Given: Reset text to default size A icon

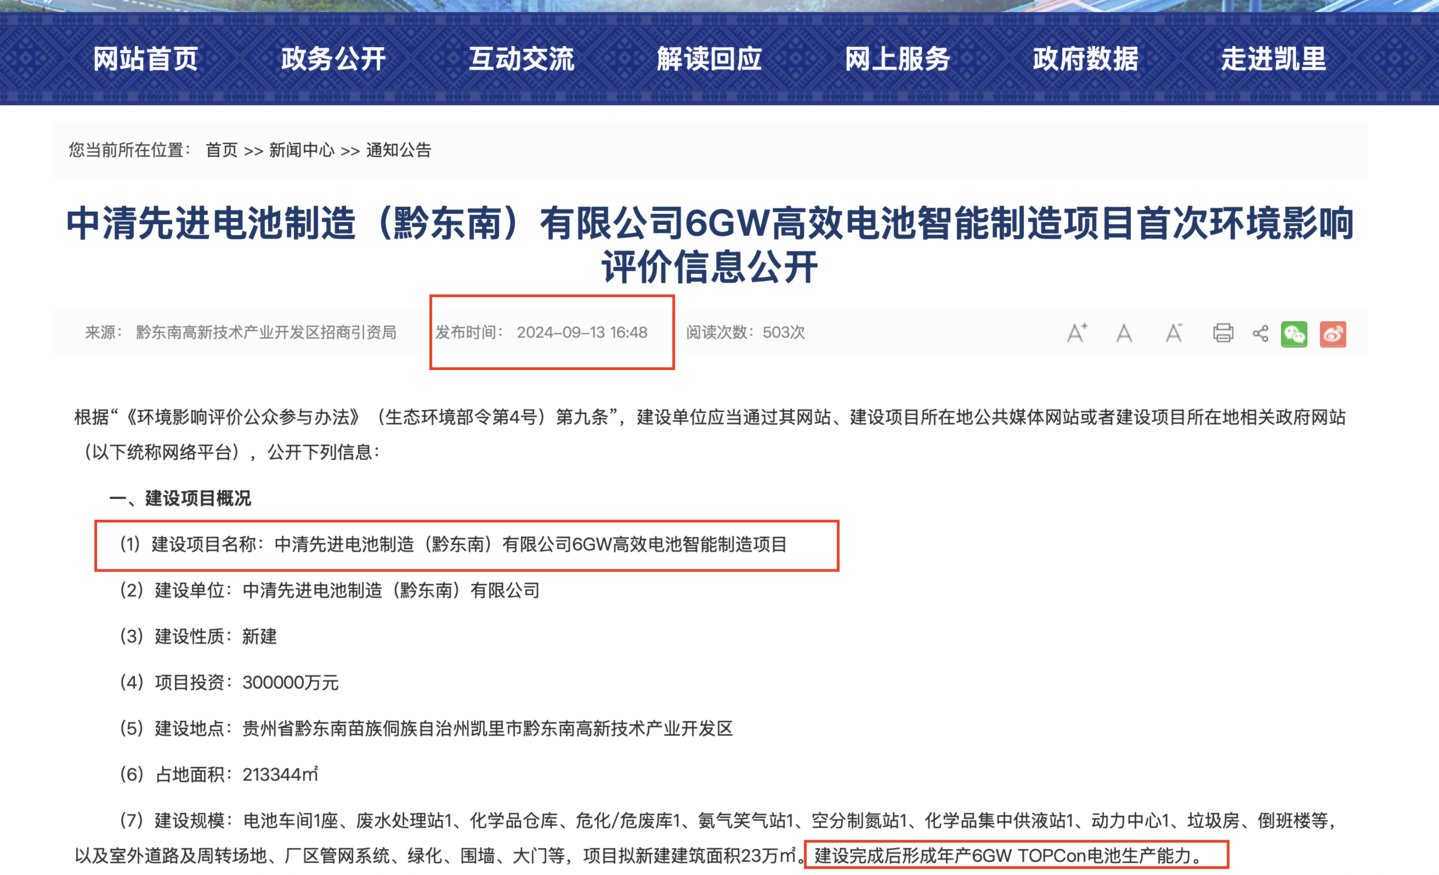Looking at the screenshot, I should pos(1124,333).
